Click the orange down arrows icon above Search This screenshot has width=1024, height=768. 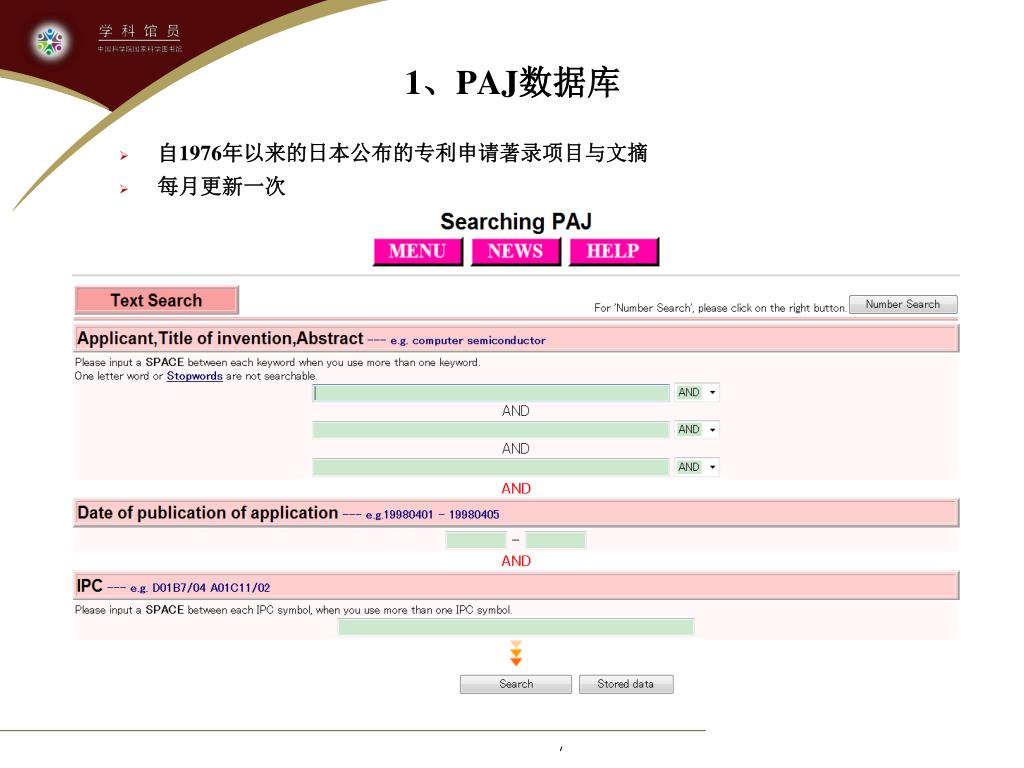coord(516,653)
